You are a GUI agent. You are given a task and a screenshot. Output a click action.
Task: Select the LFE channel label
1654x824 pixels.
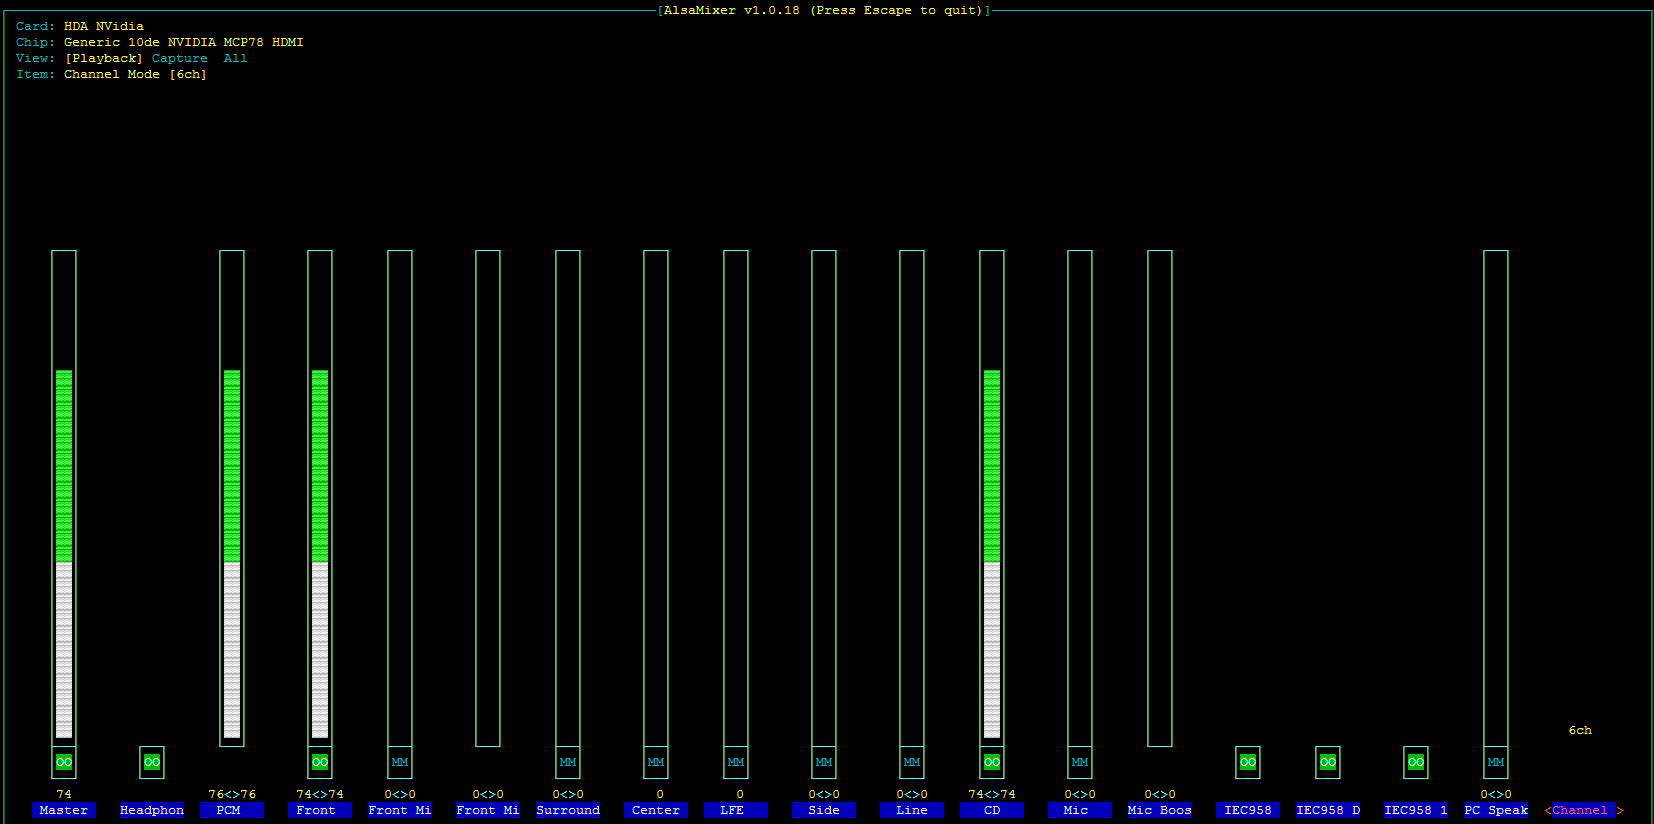735,810
